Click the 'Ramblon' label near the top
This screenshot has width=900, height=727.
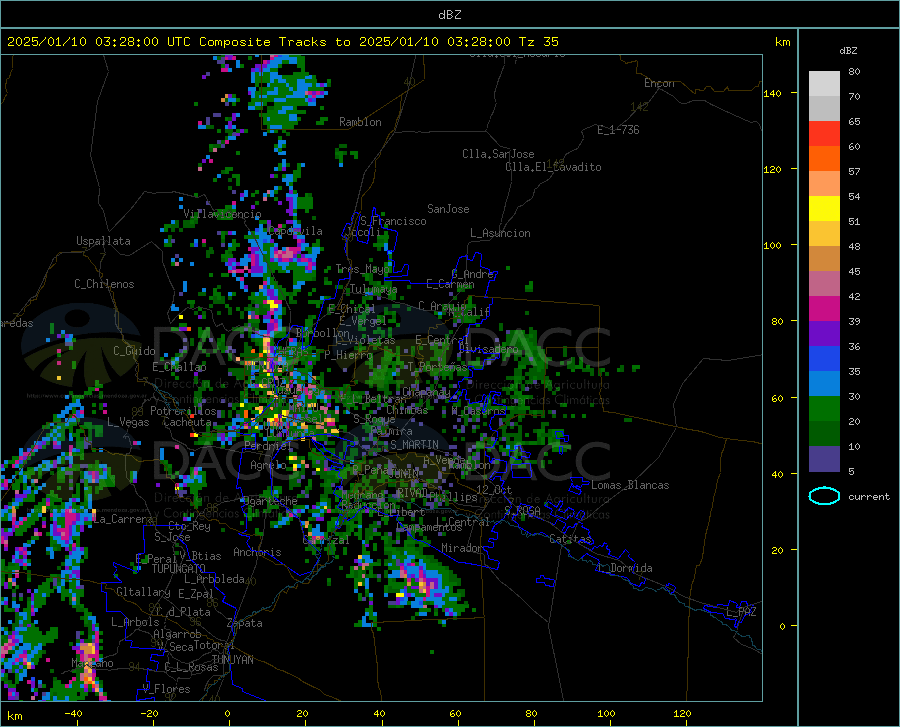tap(360, 122)
